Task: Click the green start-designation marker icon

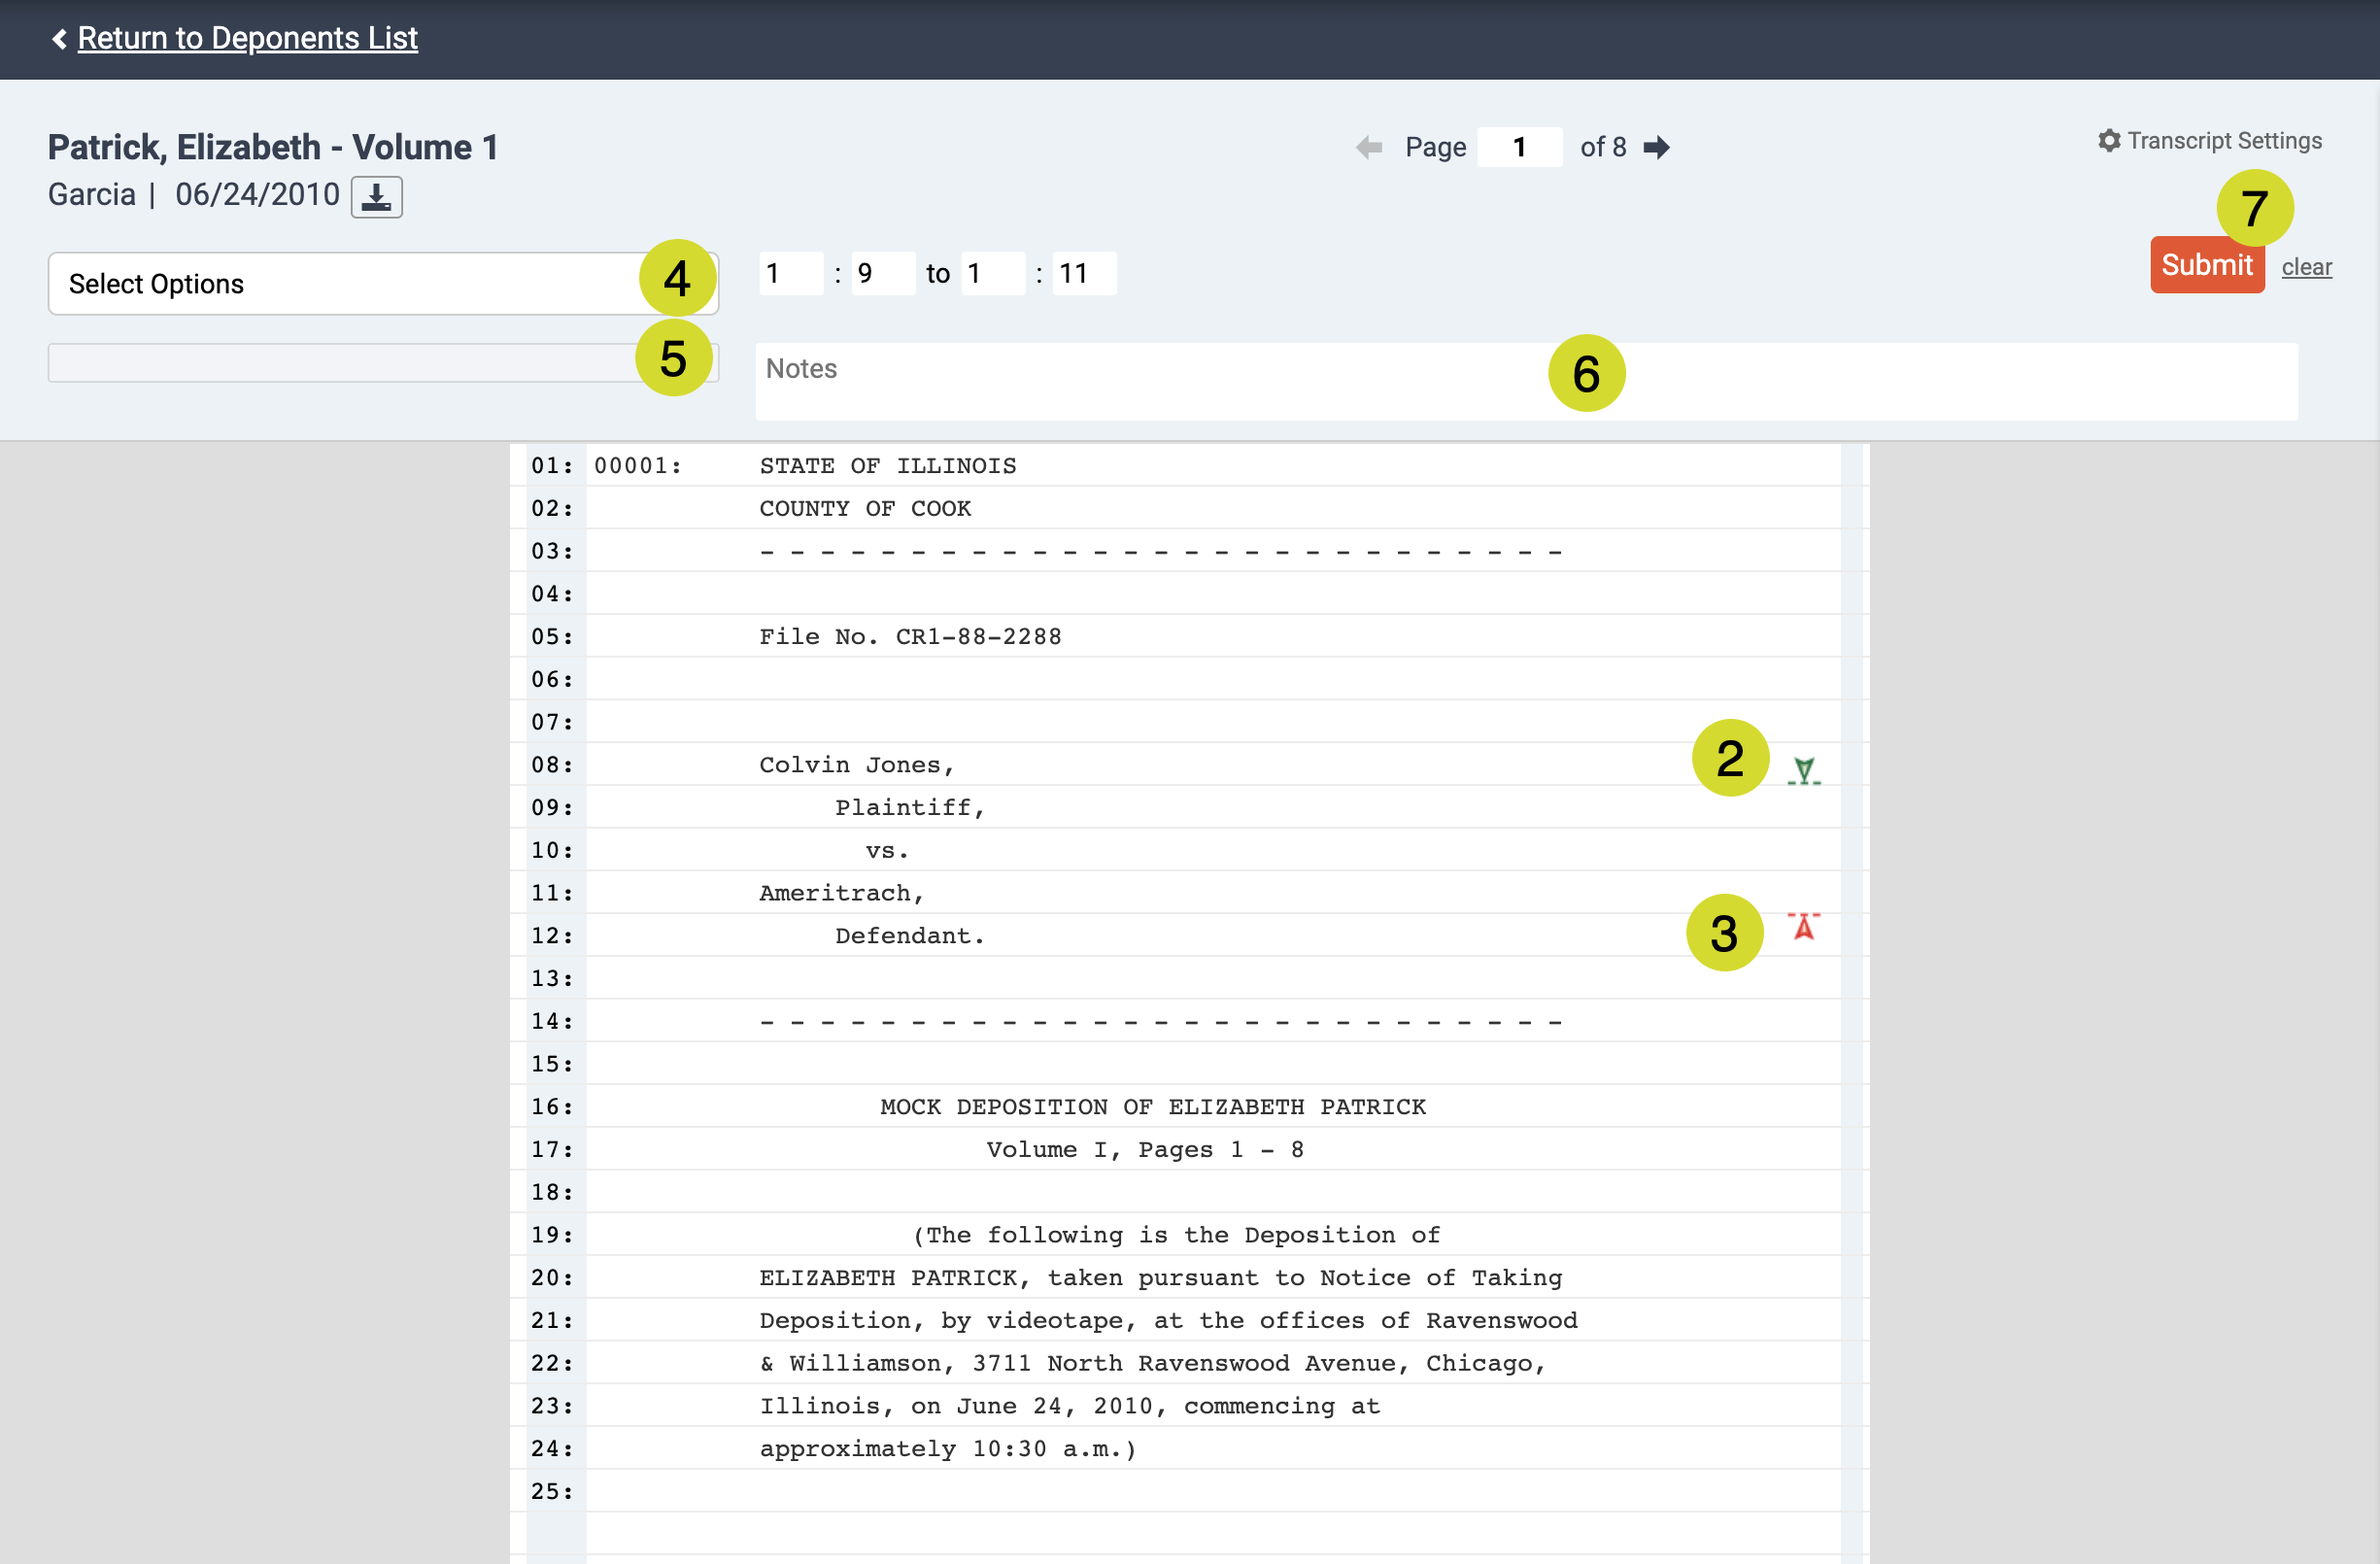Action: coord(1804,771)
